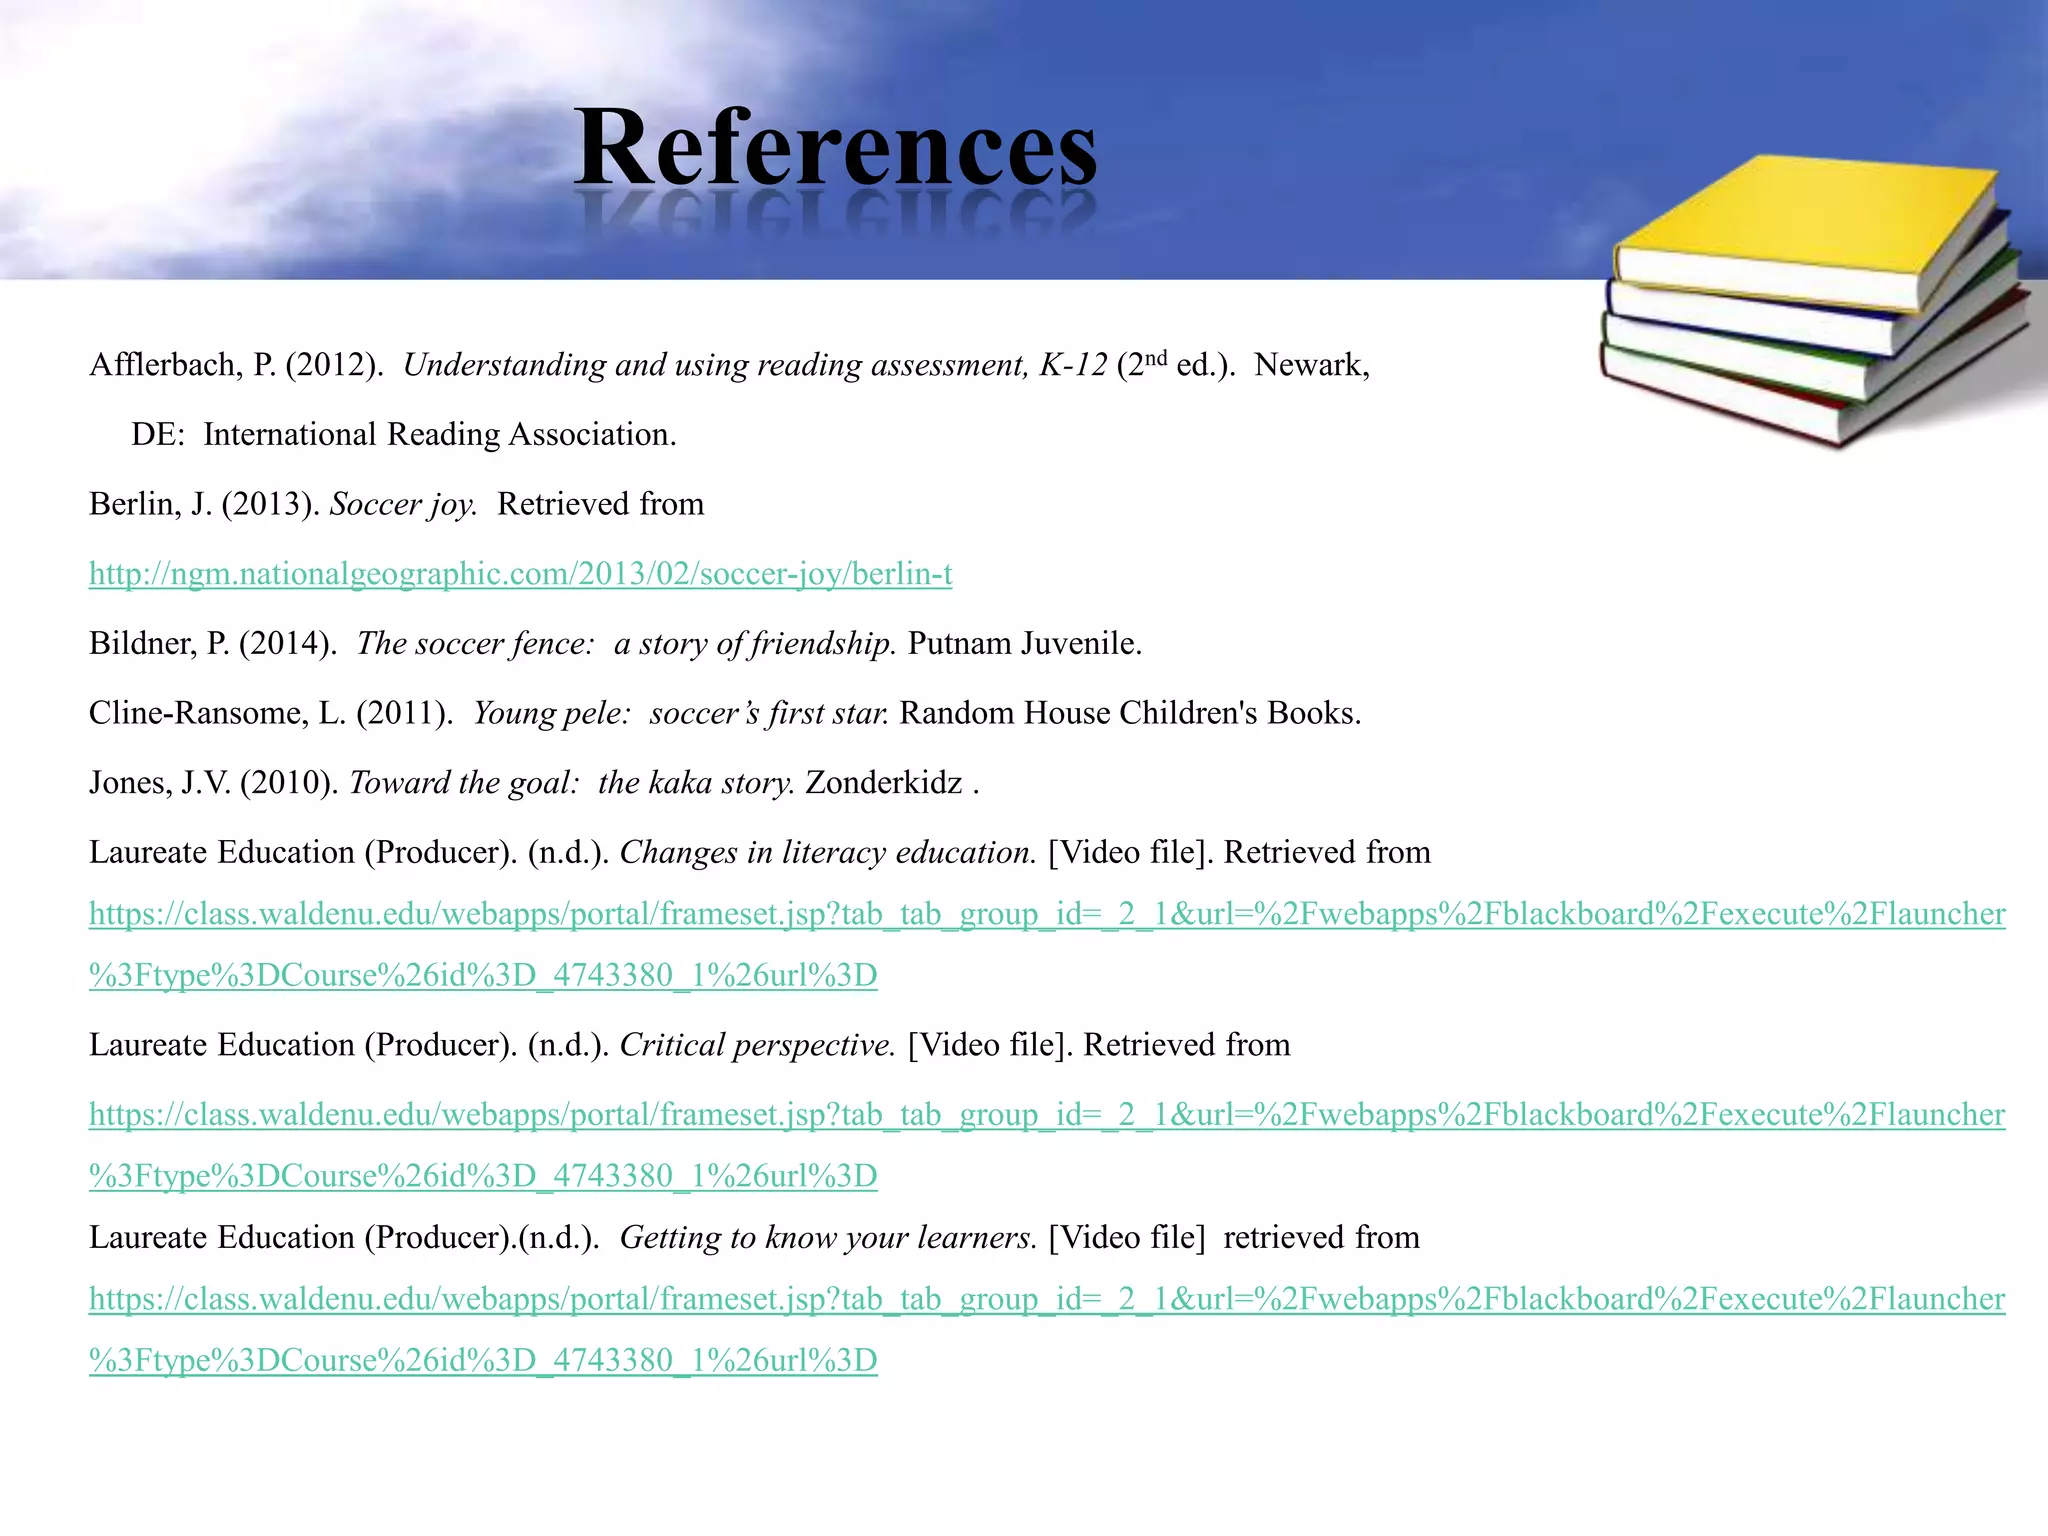This screenshot has width=2048, height=1536.
Task: Click second line of first waldenu URL
Action: click(483, 976)
